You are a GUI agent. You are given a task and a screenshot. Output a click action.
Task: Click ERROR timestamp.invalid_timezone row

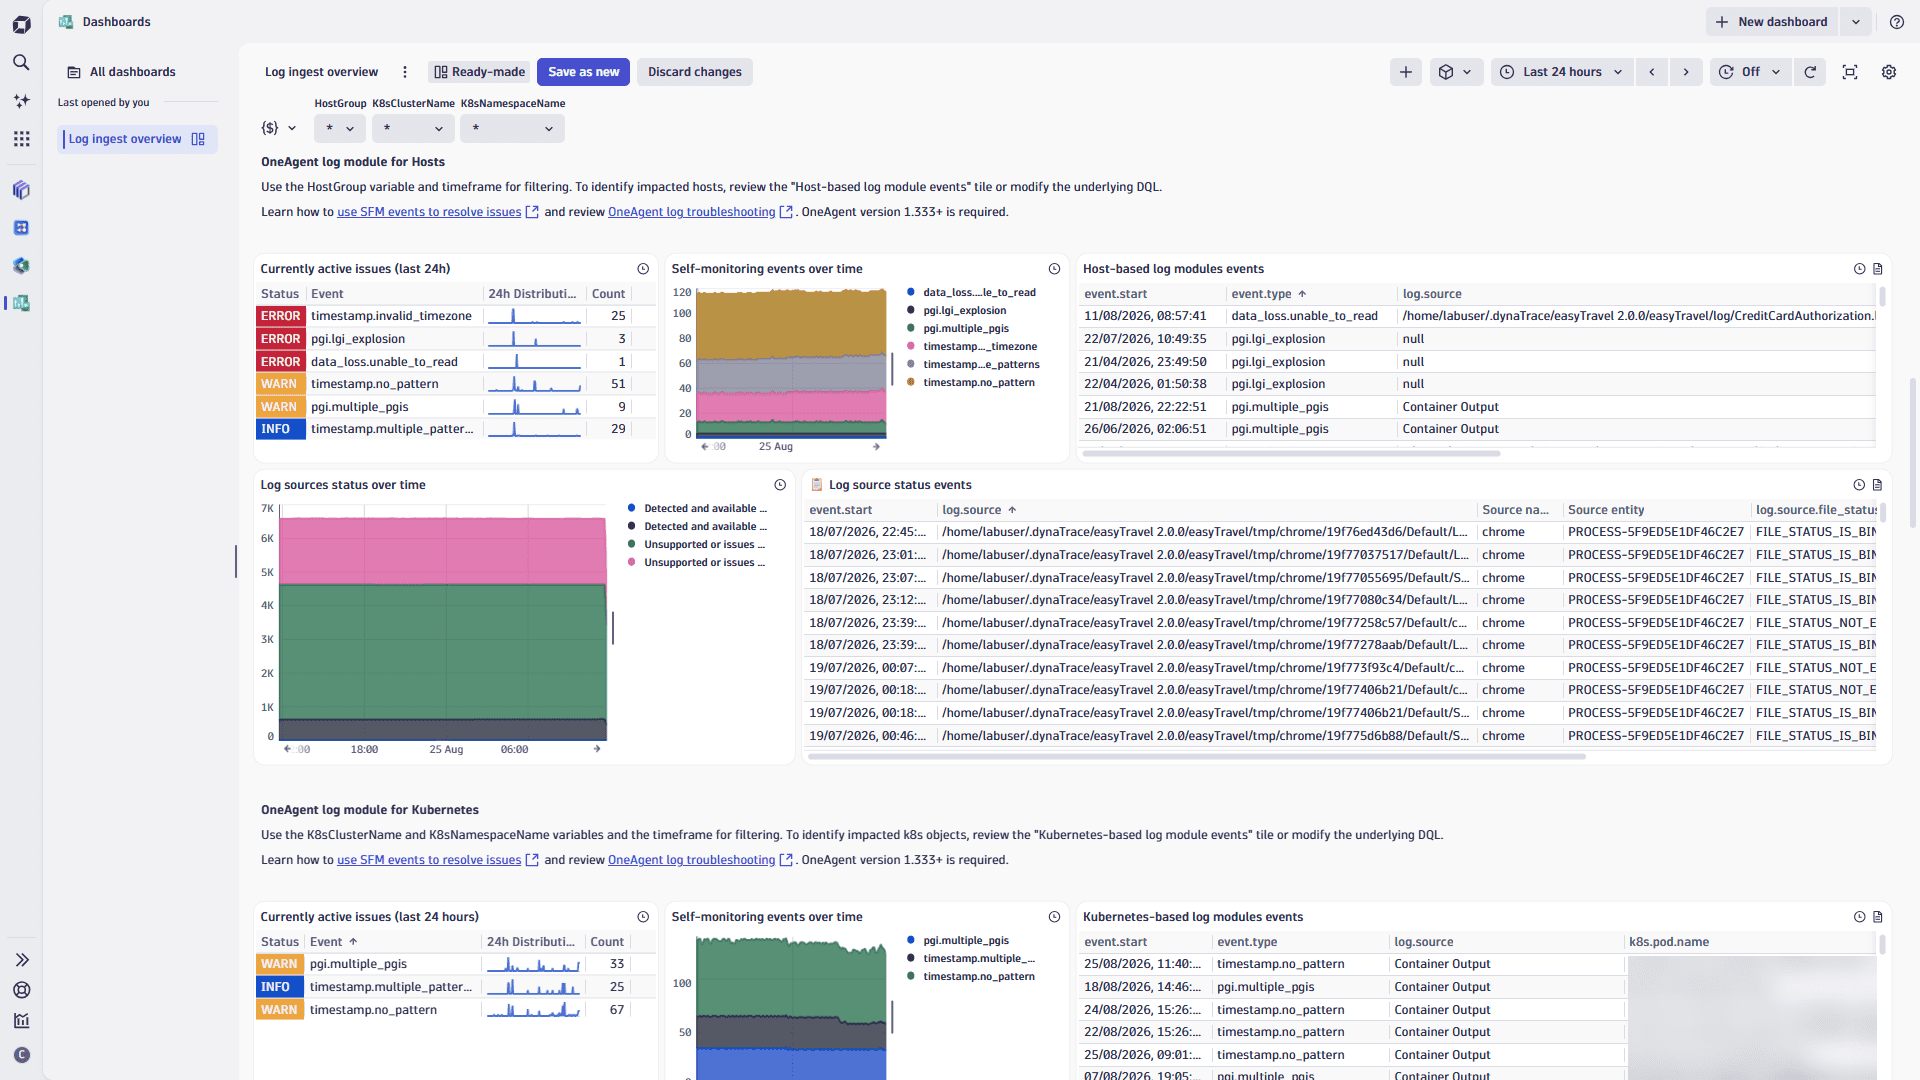click(457, 316)
